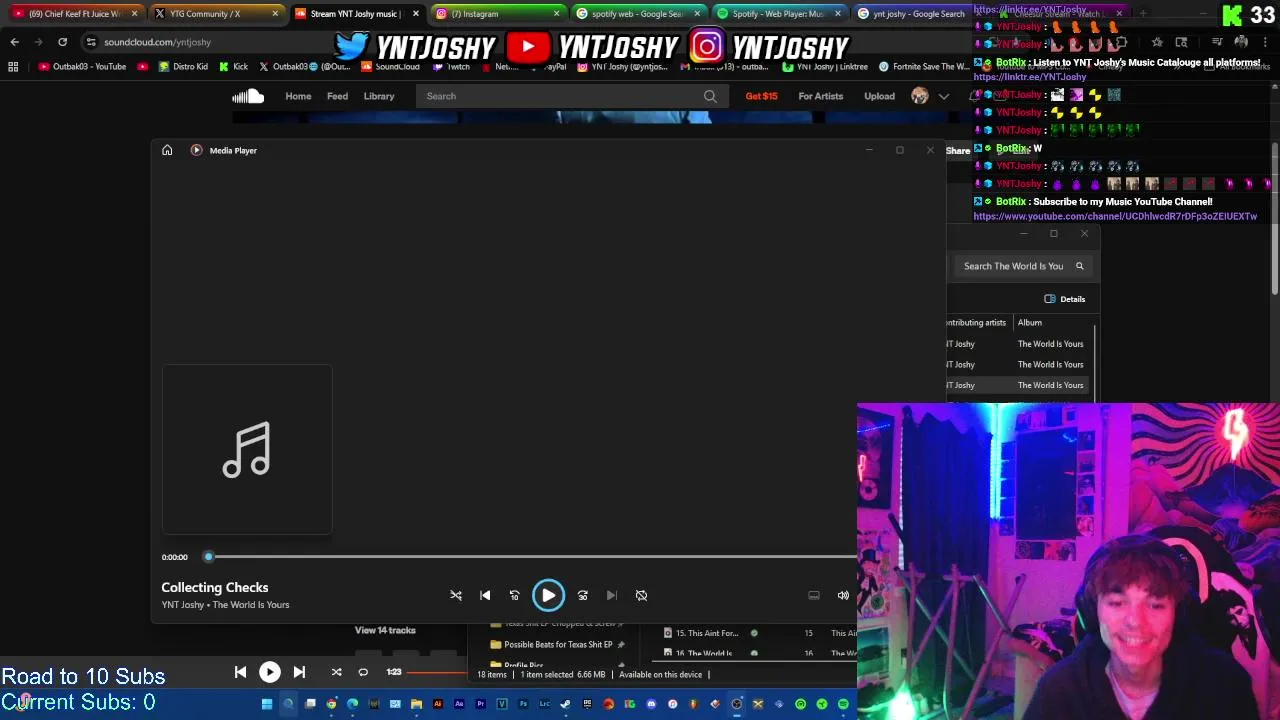The width and height of the screenshot is (1280, 720).
Task: Click Media Player seek bar
Action: coord(530,557)
